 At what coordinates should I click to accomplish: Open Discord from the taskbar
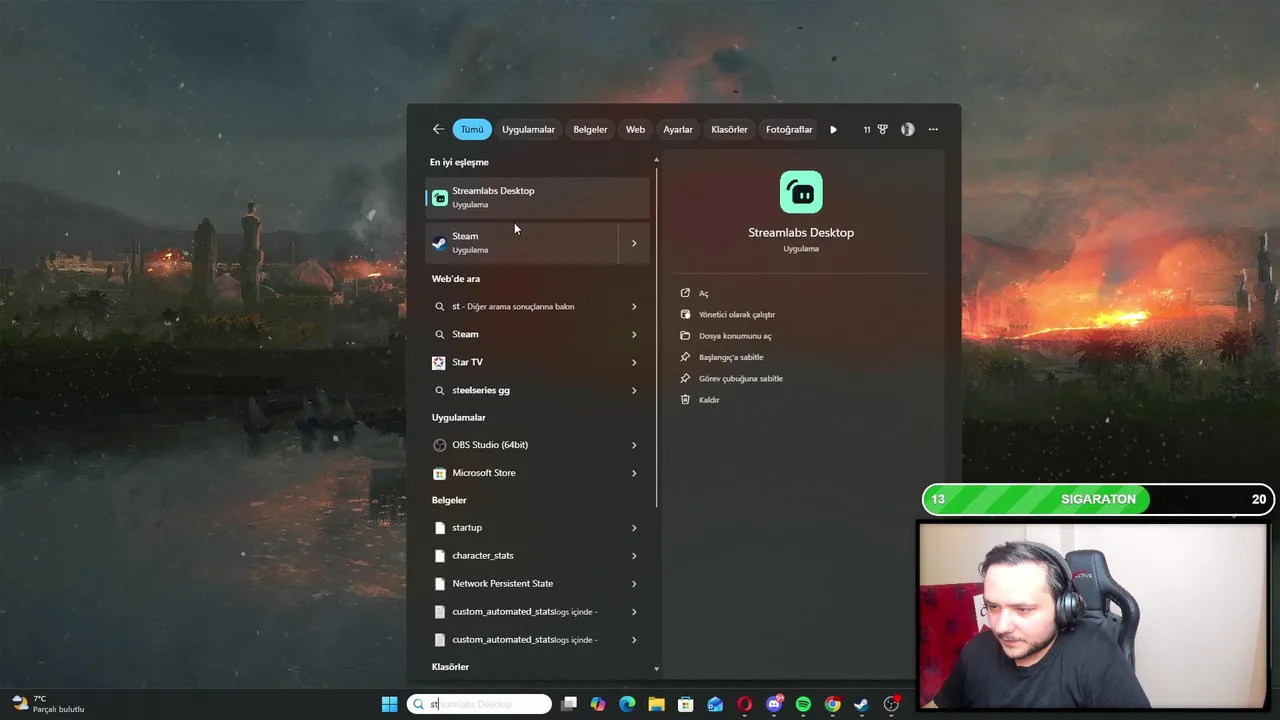774,704
